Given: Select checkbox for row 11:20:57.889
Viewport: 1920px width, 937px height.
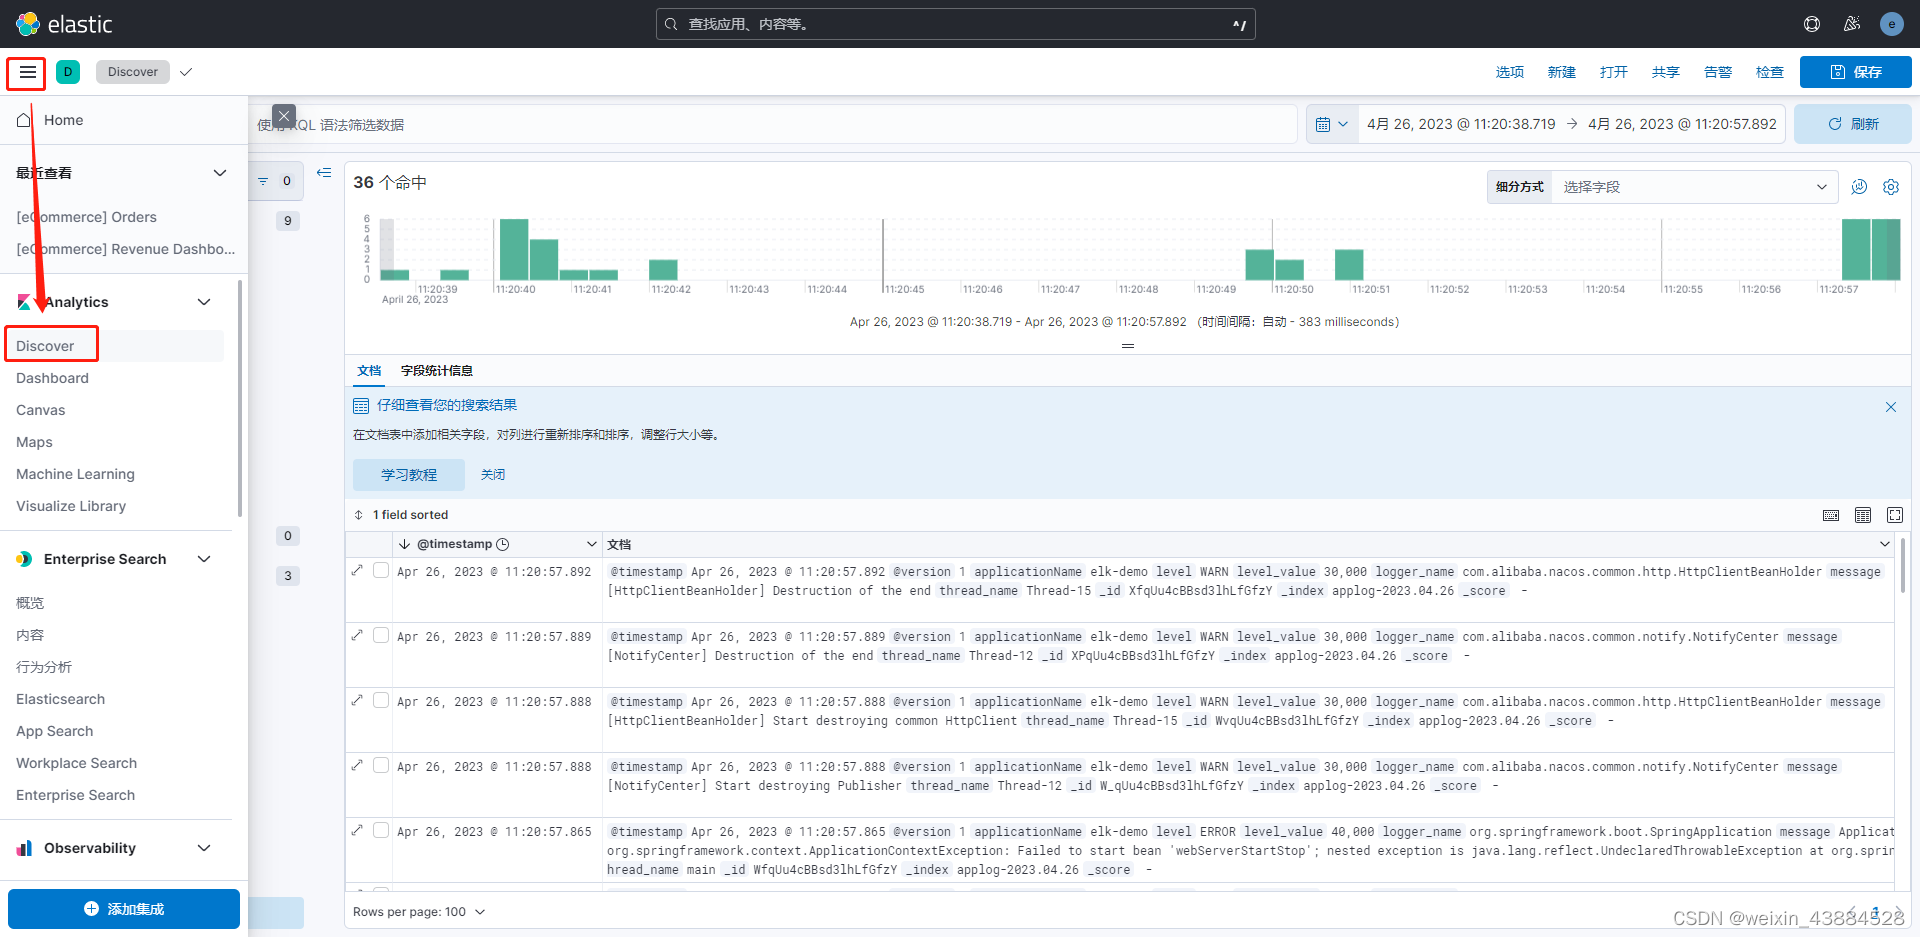Looking at the screenshot, I should tap(381, 635).
